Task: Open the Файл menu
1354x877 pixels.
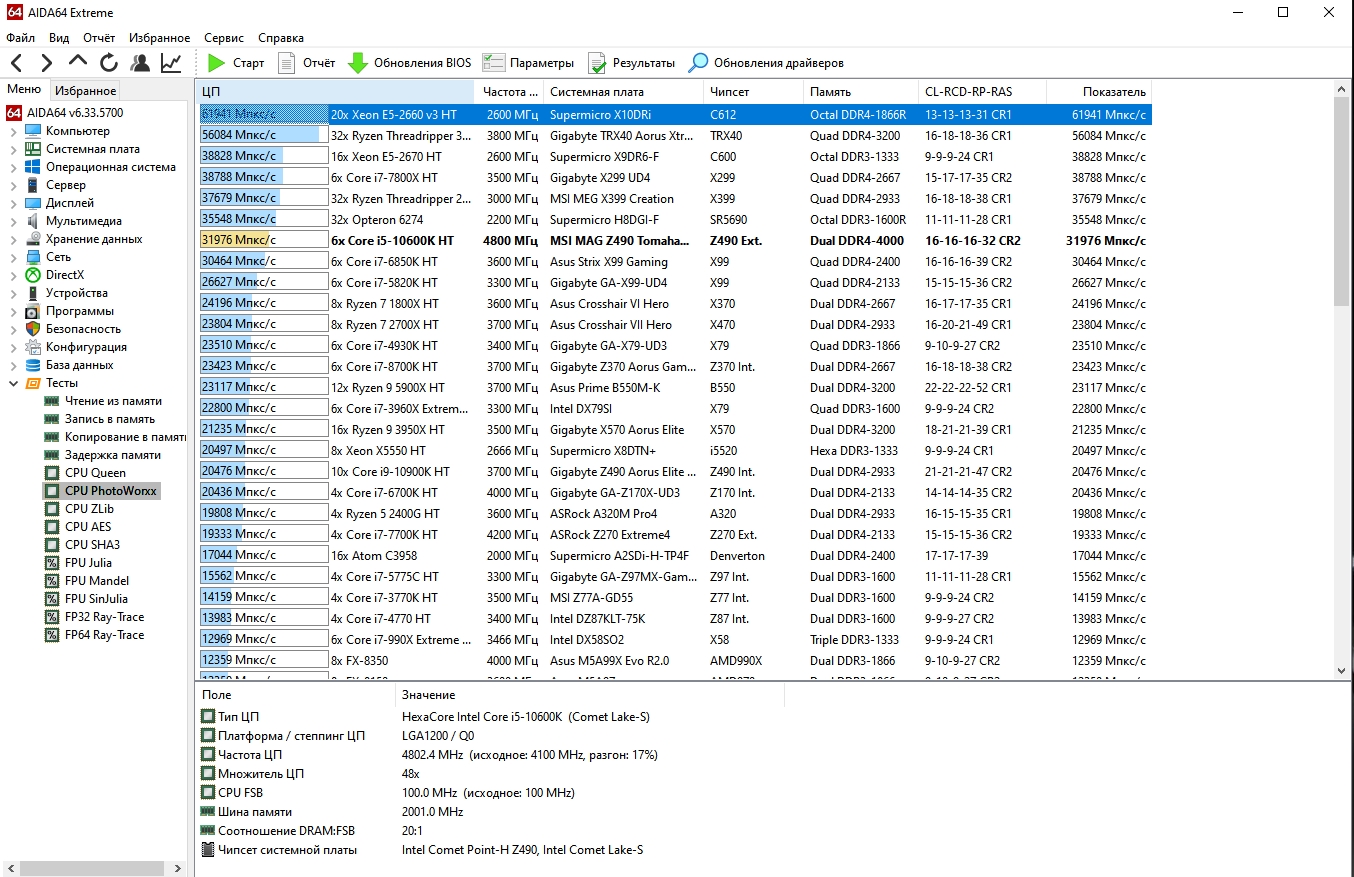Action: [x=20, y=38]
